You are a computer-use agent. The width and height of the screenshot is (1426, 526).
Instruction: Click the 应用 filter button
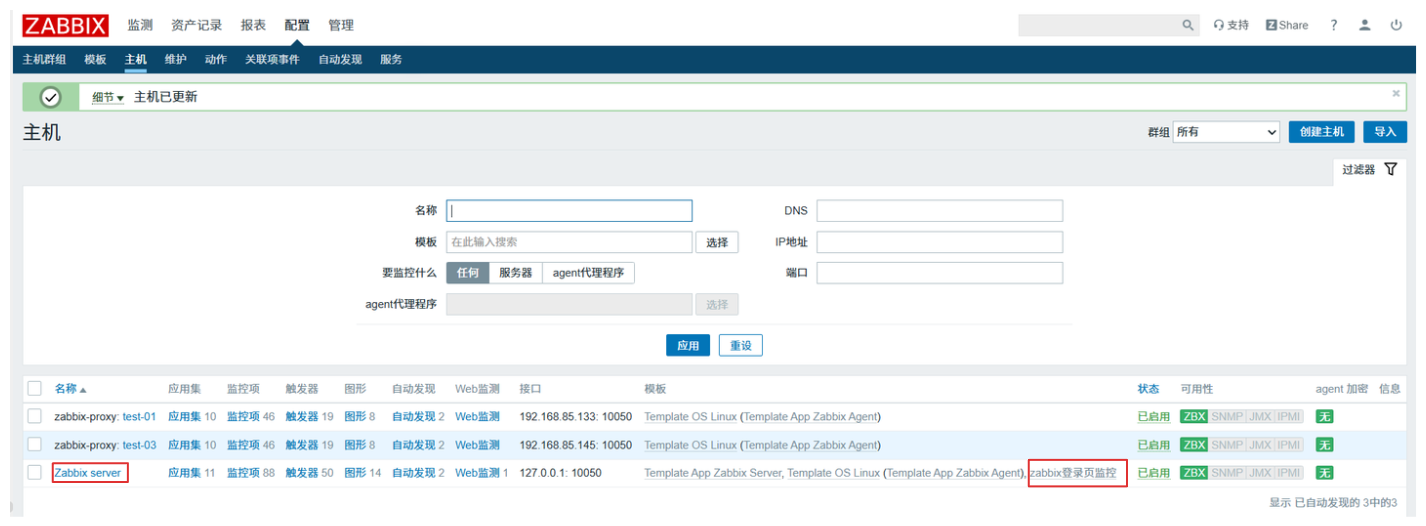[688, 346]
